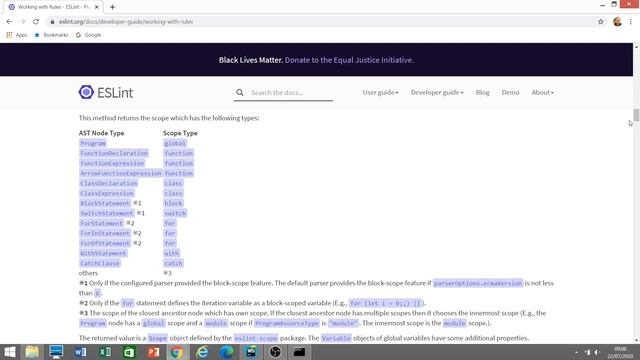
Task: Open OBS Studio from the taskbar
Action: pyautogui.click(x=275, y=352)
